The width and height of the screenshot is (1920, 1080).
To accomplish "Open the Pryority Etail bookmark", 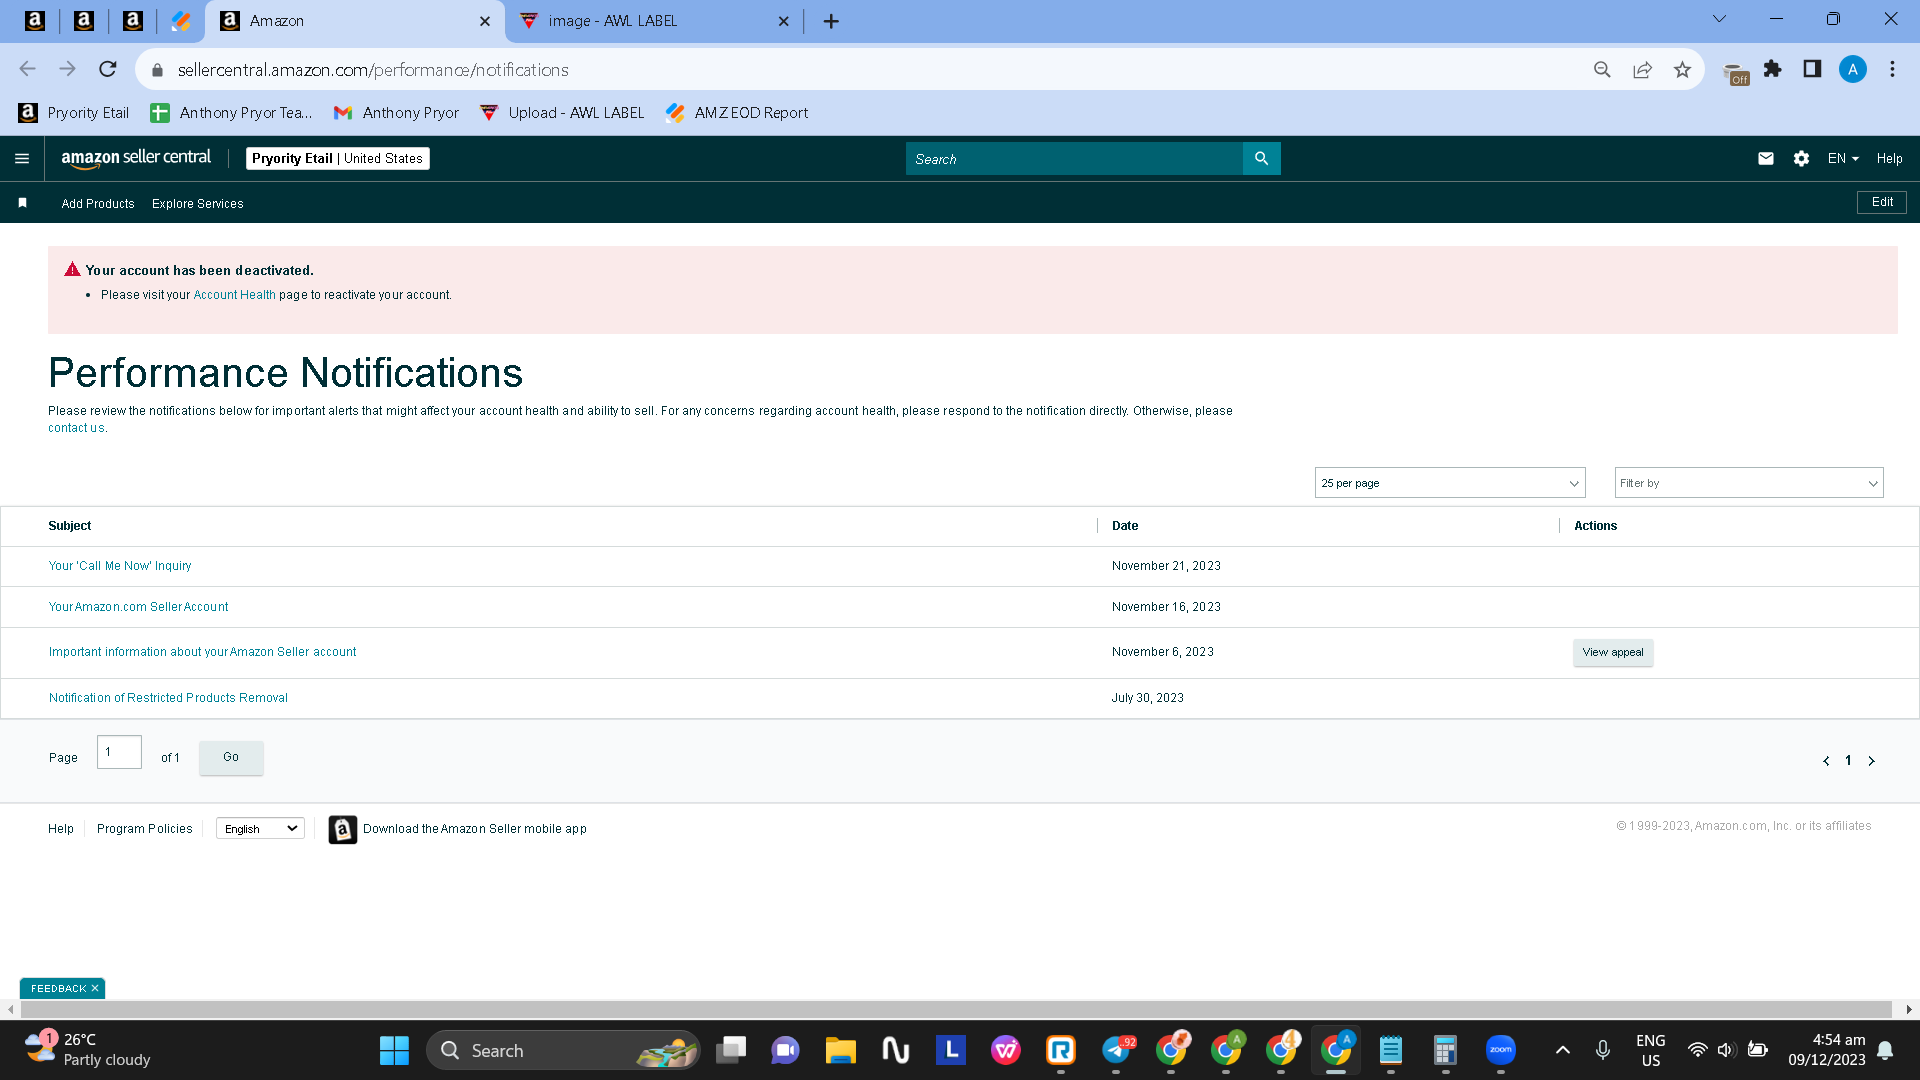I will (x=74, y=113).
